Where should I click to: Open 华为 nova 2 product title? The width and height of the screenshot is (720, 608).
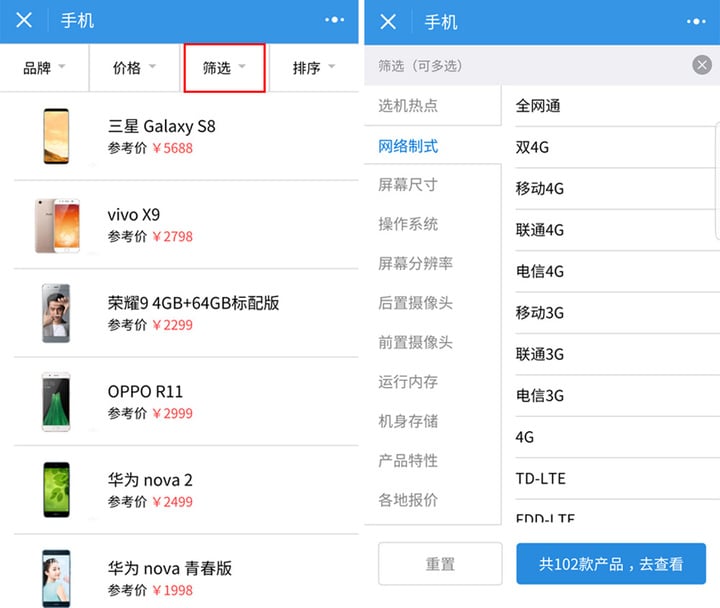pyautogui.click(x=150, y=480)
